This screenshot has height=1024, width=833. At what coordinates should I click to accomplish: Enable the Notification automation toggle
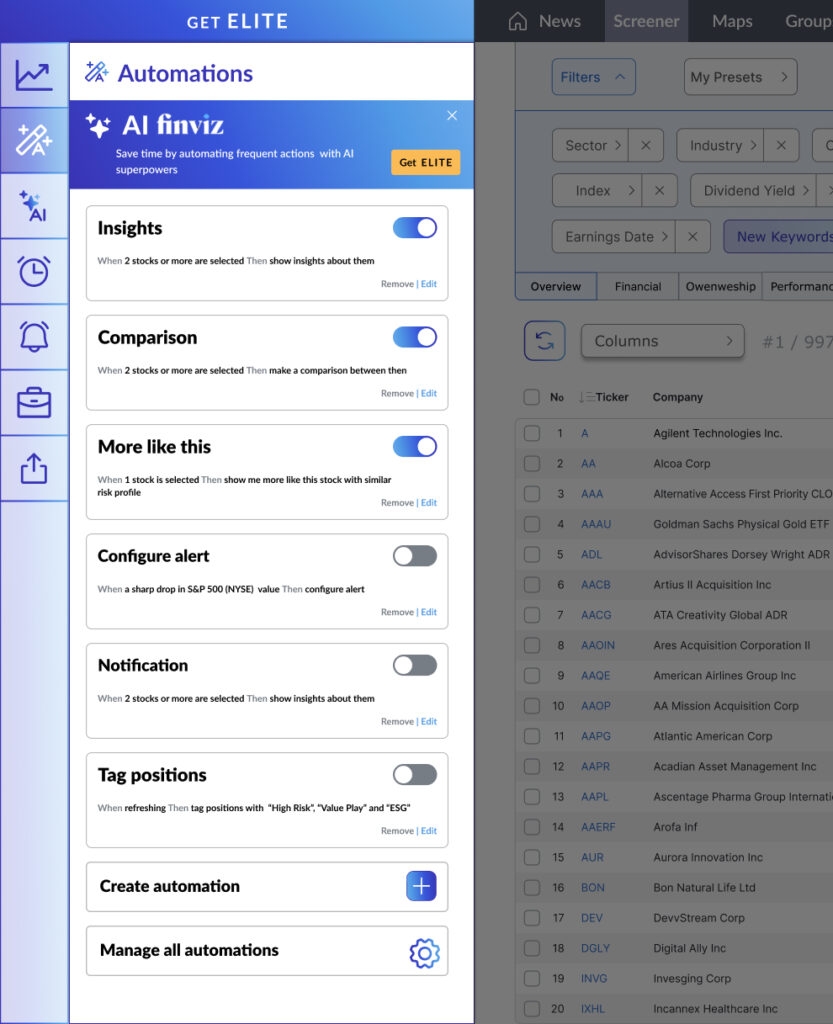tap(415, 665)
